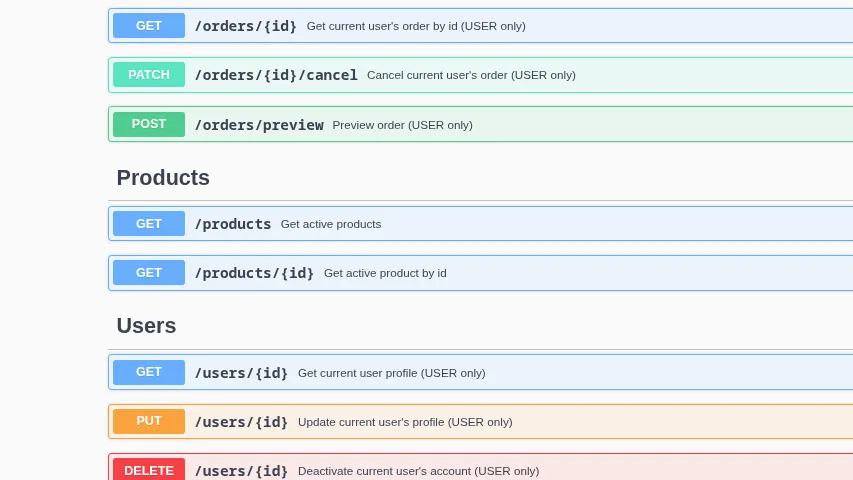Click the orange PUT method badge
The height and width of the screenshot is (480, 853).
149,421
